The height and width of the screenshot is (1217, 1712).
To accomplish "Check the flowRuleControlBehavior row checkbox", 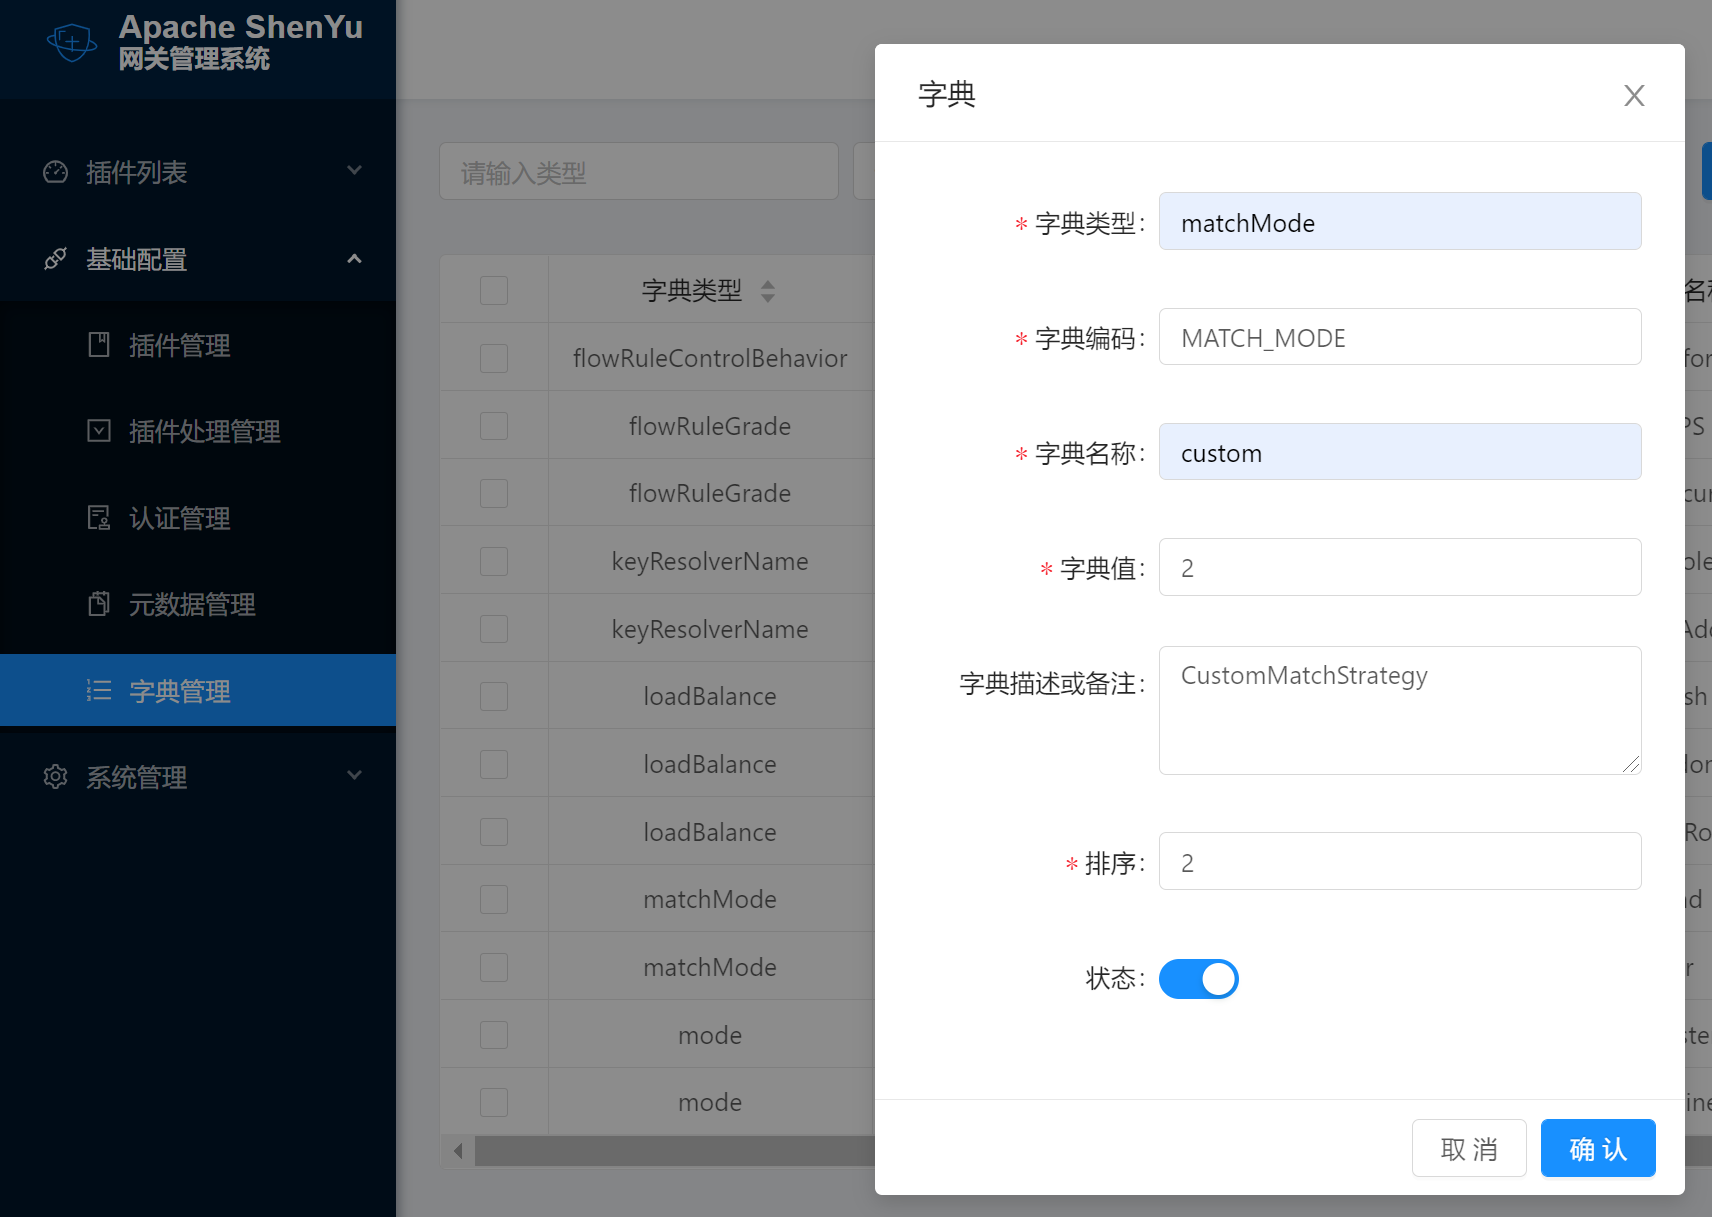I will pos(494,358).
